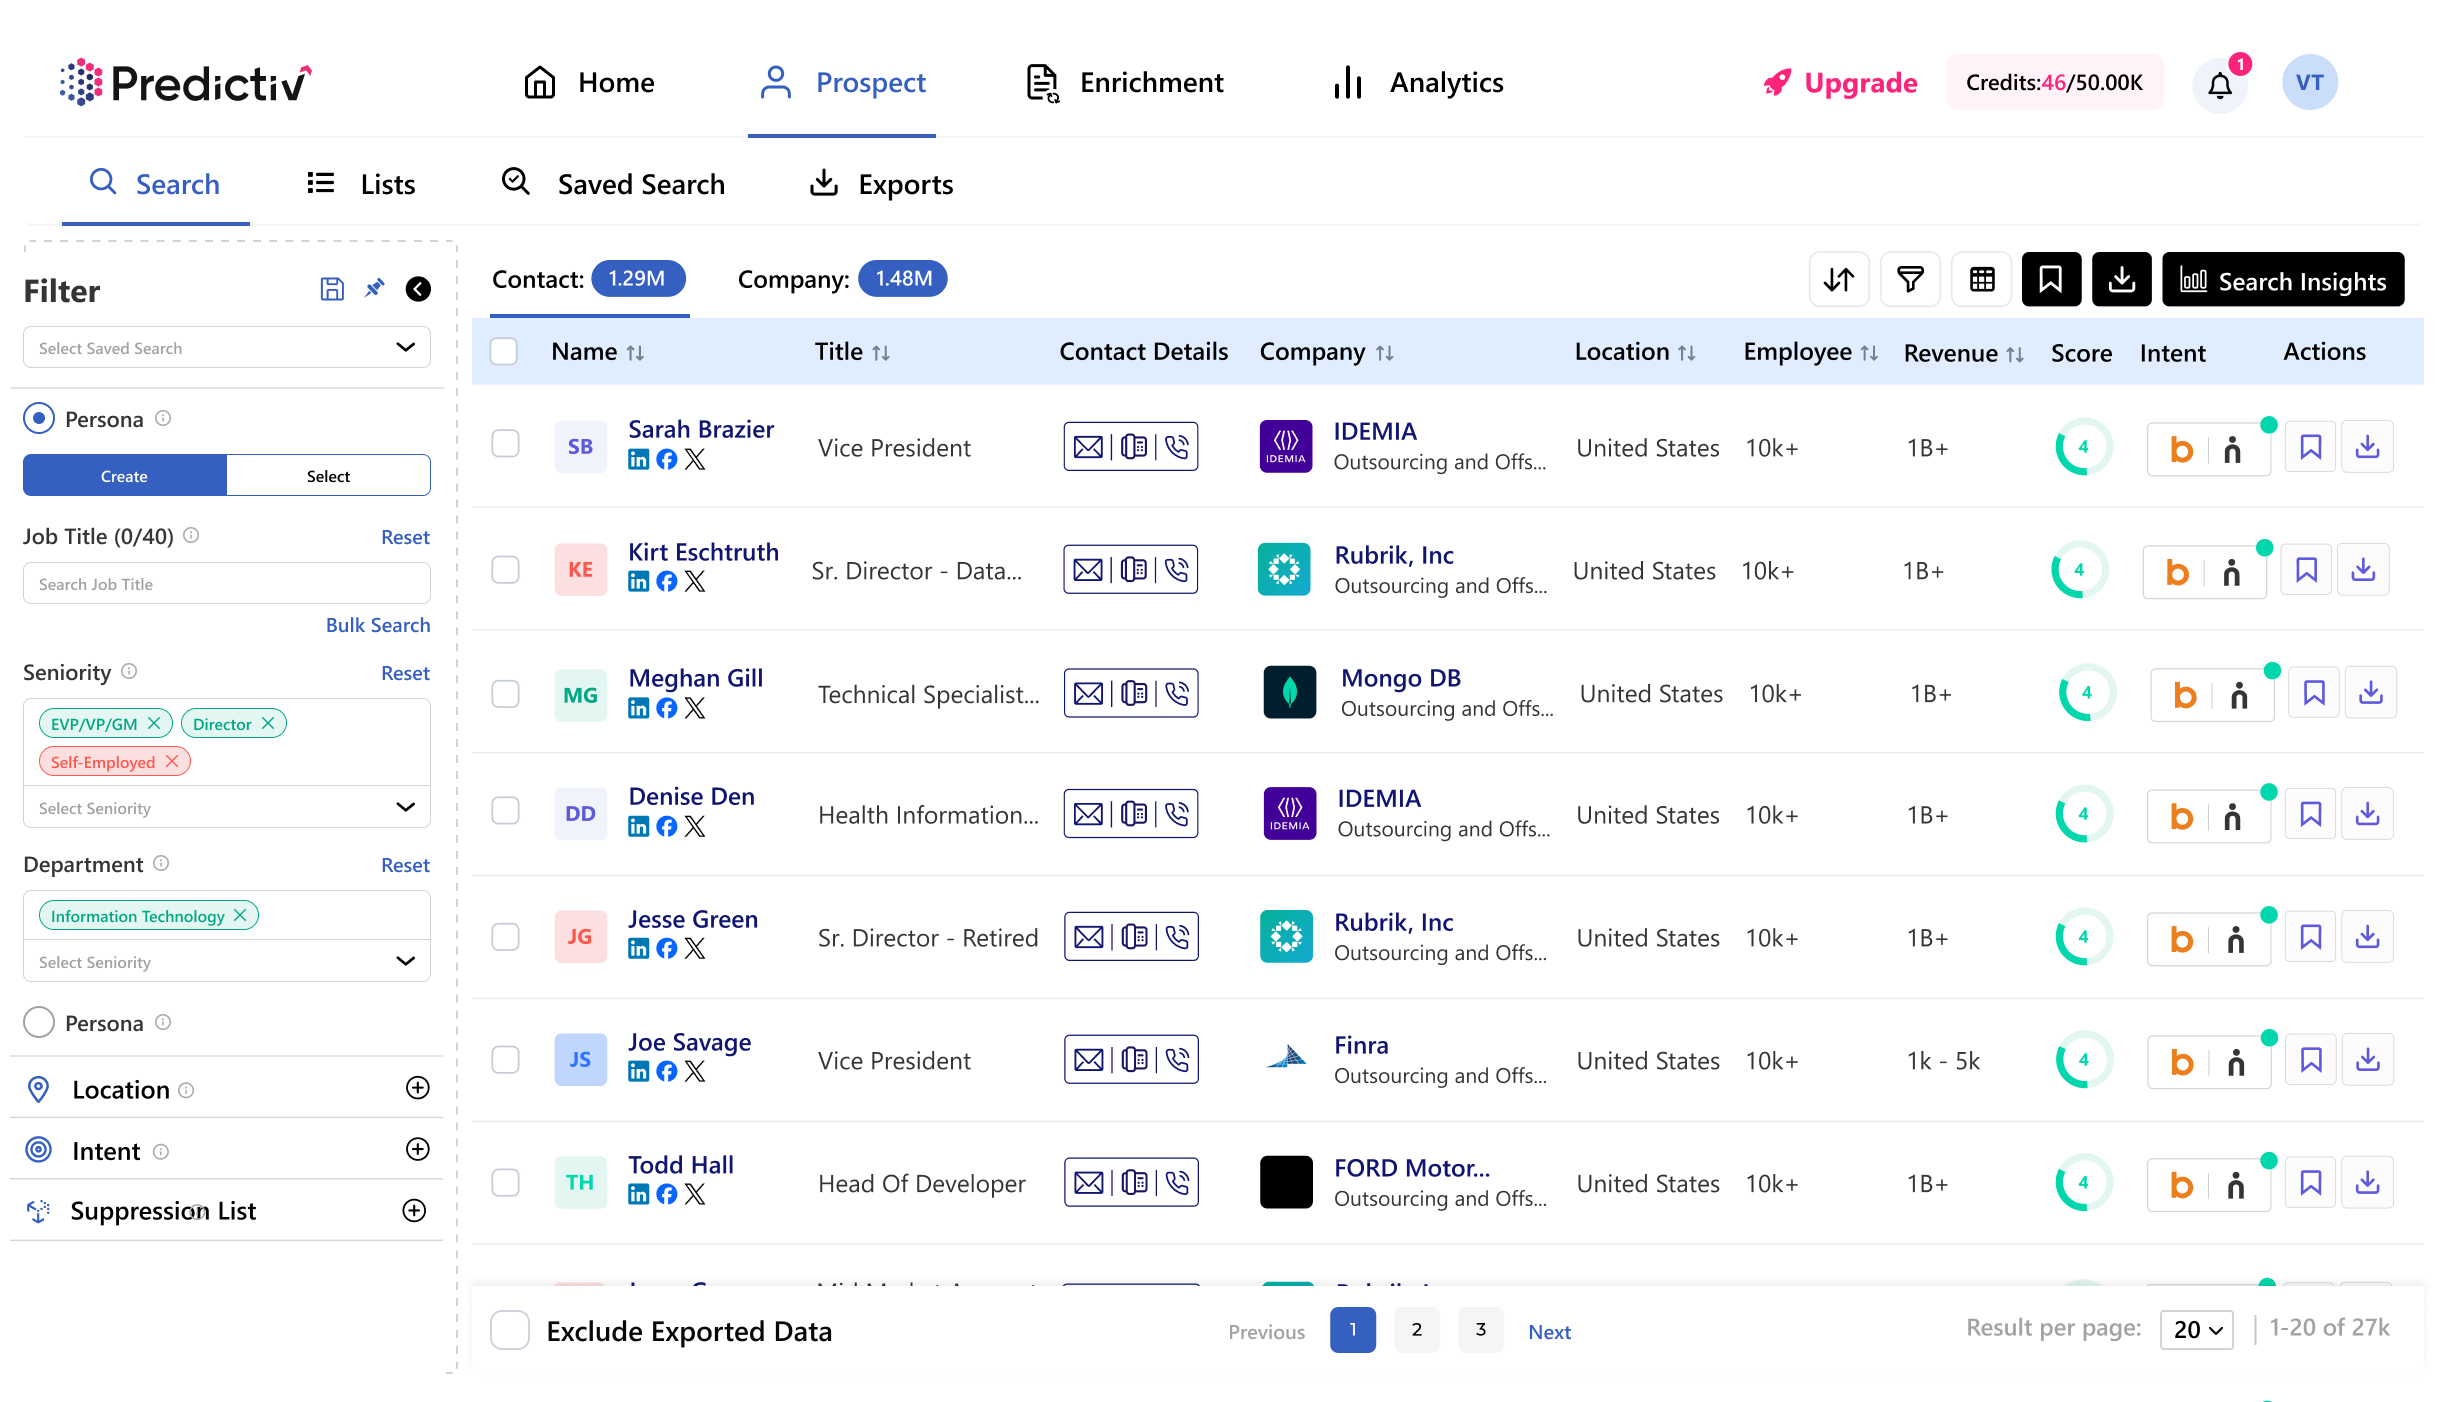Viewport: 2448px width, 1402px height.
Task: Select the top Persona radio button
Action: click(39, 418)
